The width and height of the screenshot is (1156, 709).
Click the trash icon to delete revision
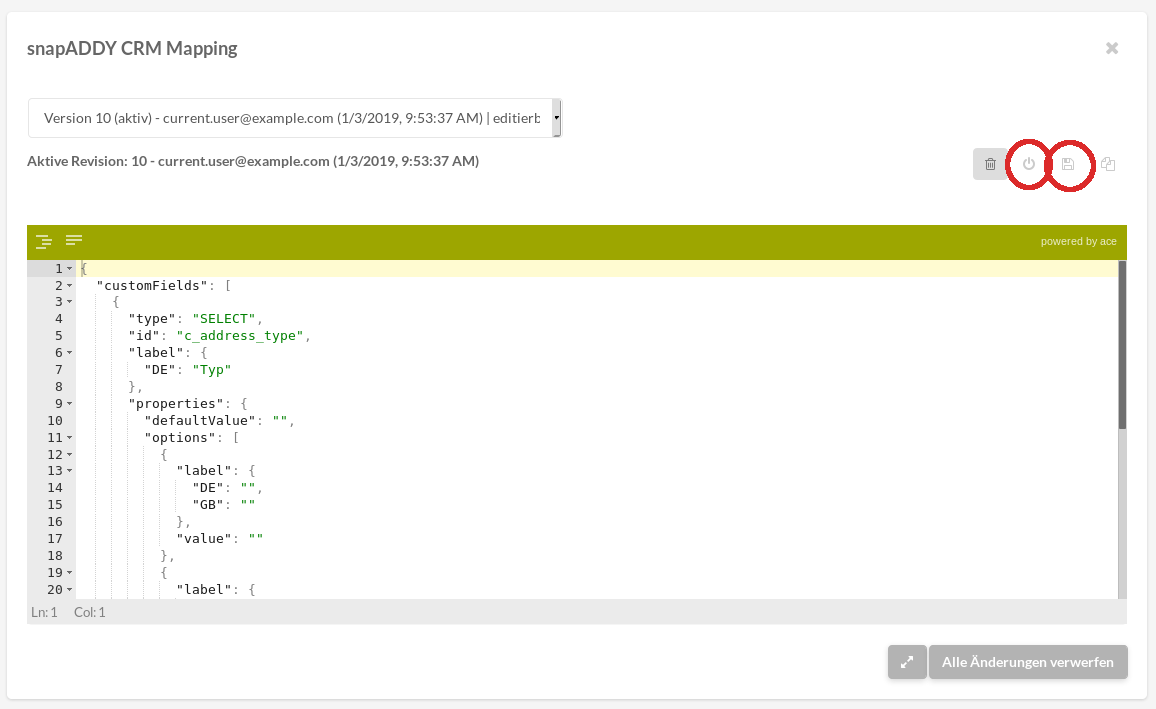(990, 164)
